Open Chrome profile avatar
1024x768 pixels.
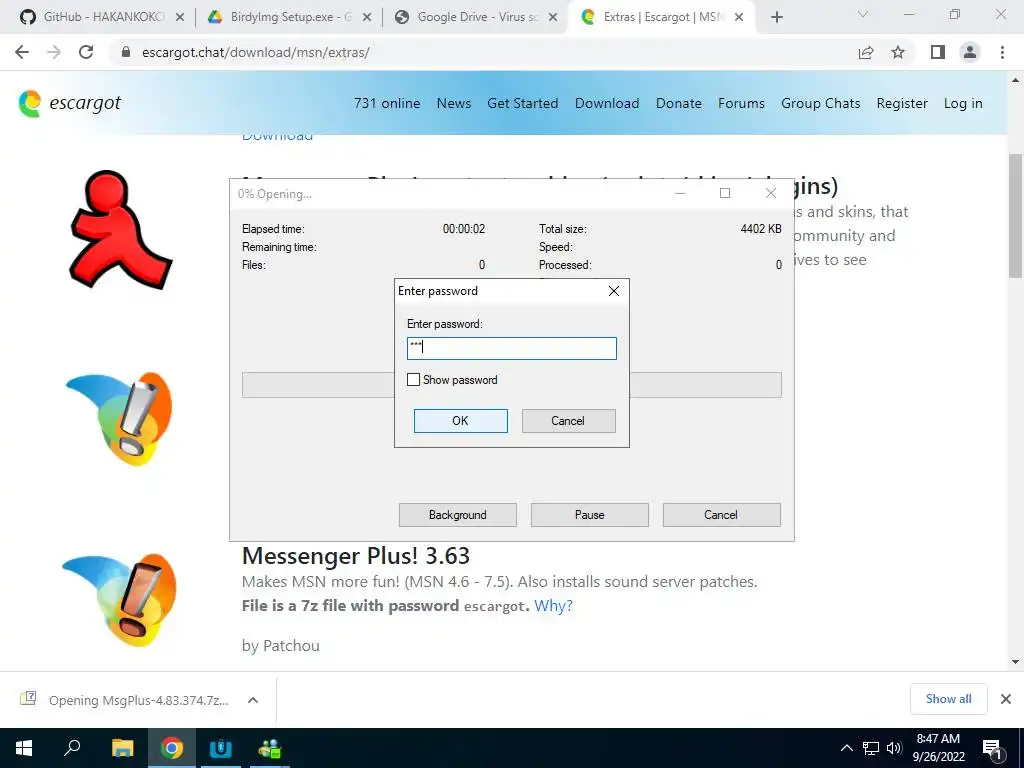click(x=970, y=52)
